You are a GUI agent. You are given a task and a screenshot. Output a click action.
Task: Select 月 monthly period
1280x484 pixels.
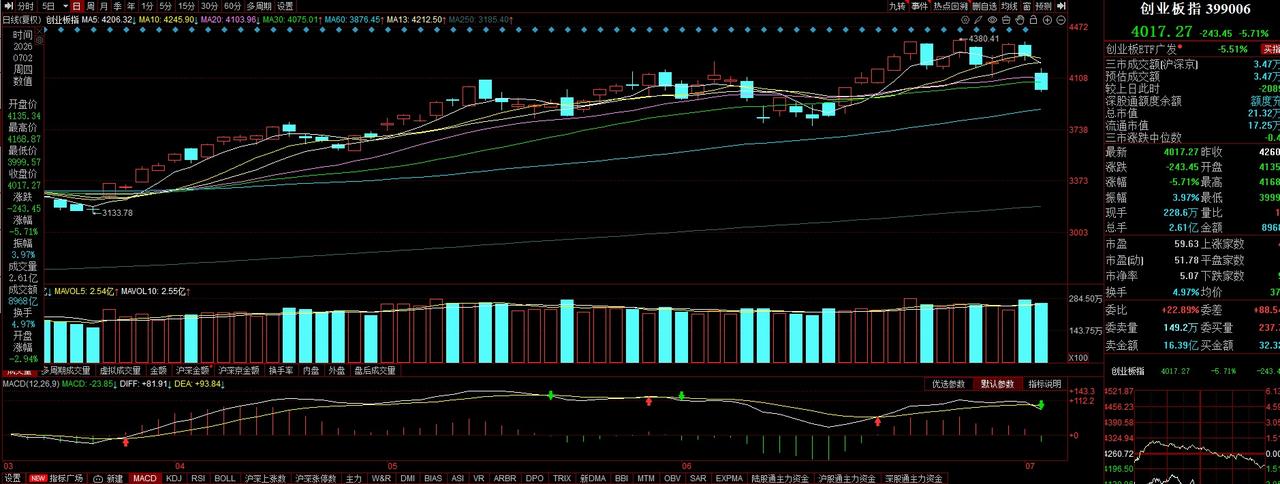103,6
